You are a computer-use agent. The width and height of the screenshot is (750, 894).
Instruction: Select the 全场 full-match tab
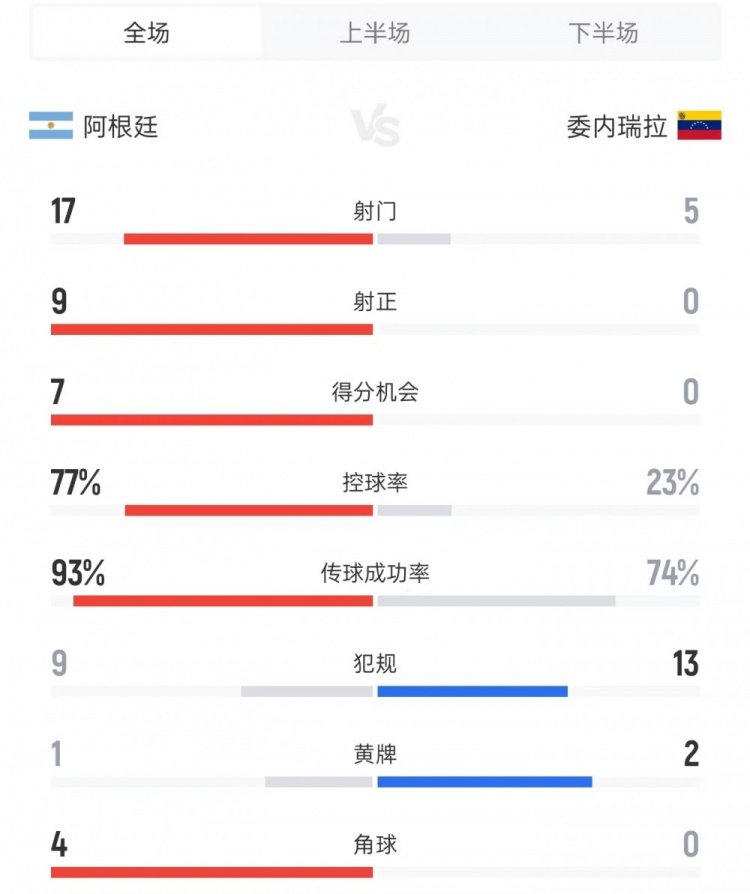click(x=147, y=32)
